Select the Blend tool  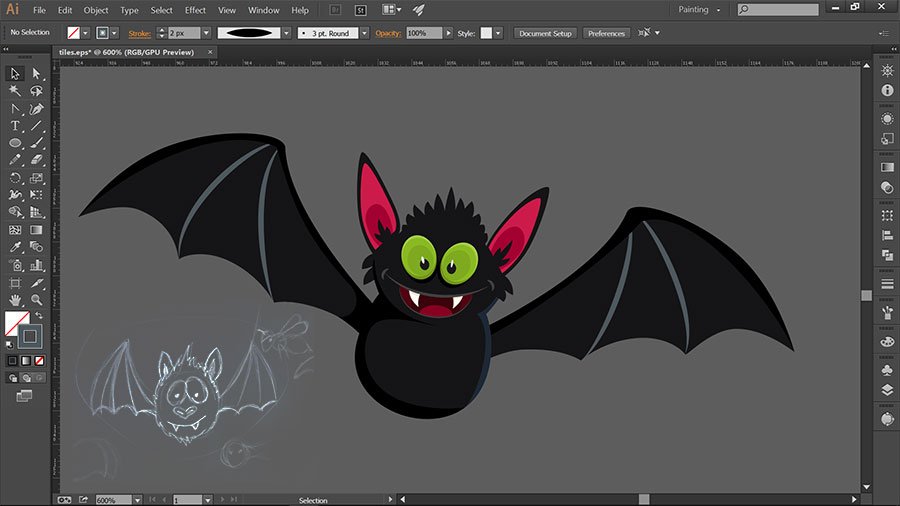[x=36, y=247]
